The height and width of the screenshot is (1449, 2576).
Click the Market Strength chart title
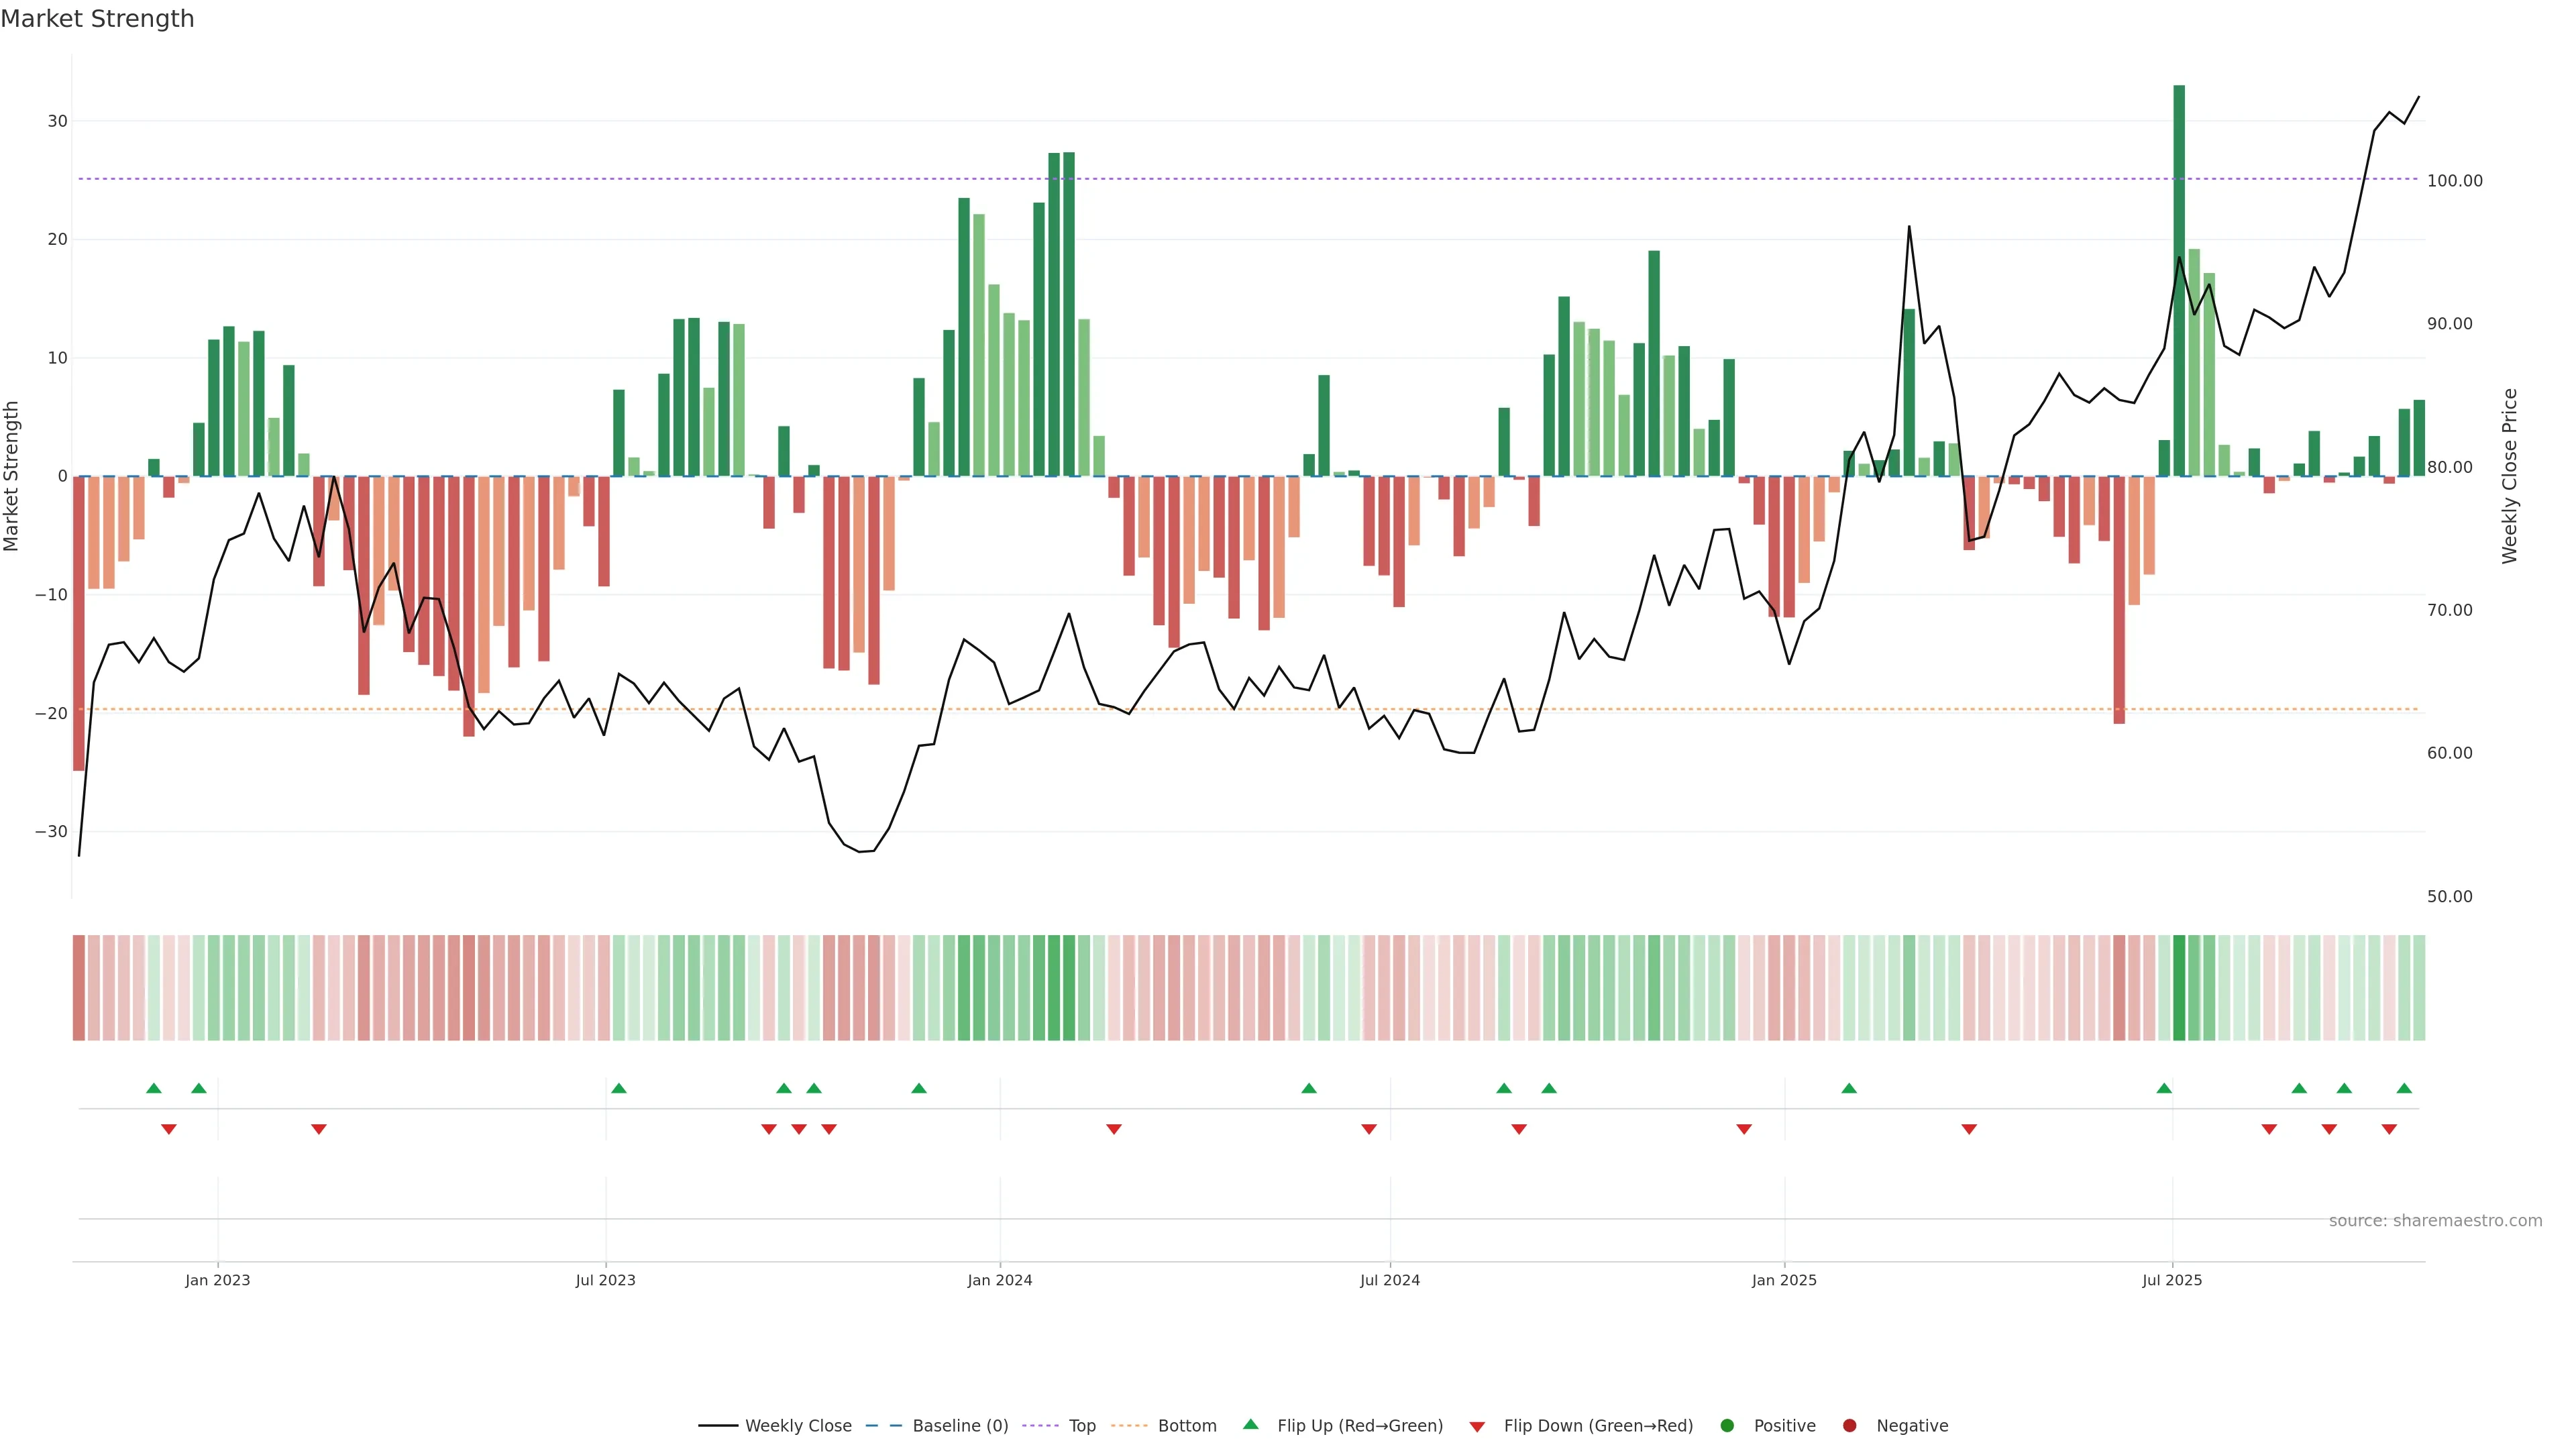pos(97,19)
